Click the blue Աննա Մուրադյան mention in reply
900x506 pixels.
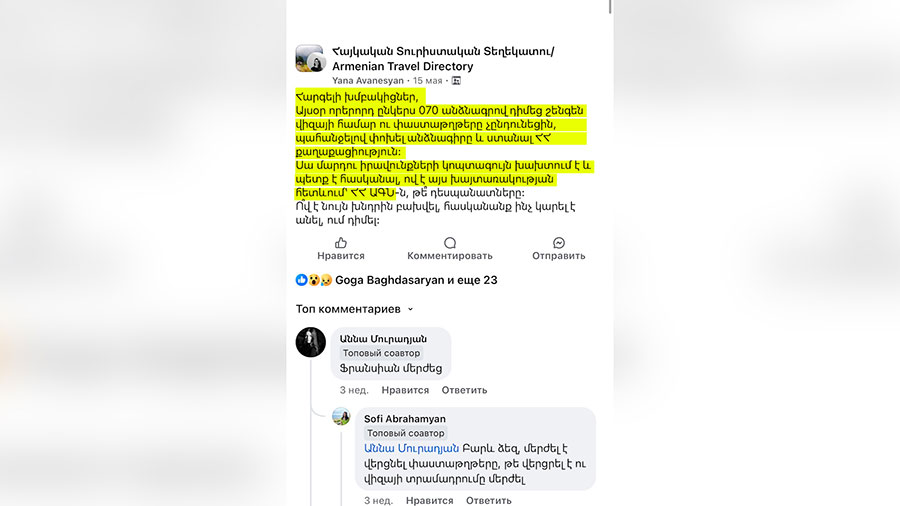tap(412, 448)
